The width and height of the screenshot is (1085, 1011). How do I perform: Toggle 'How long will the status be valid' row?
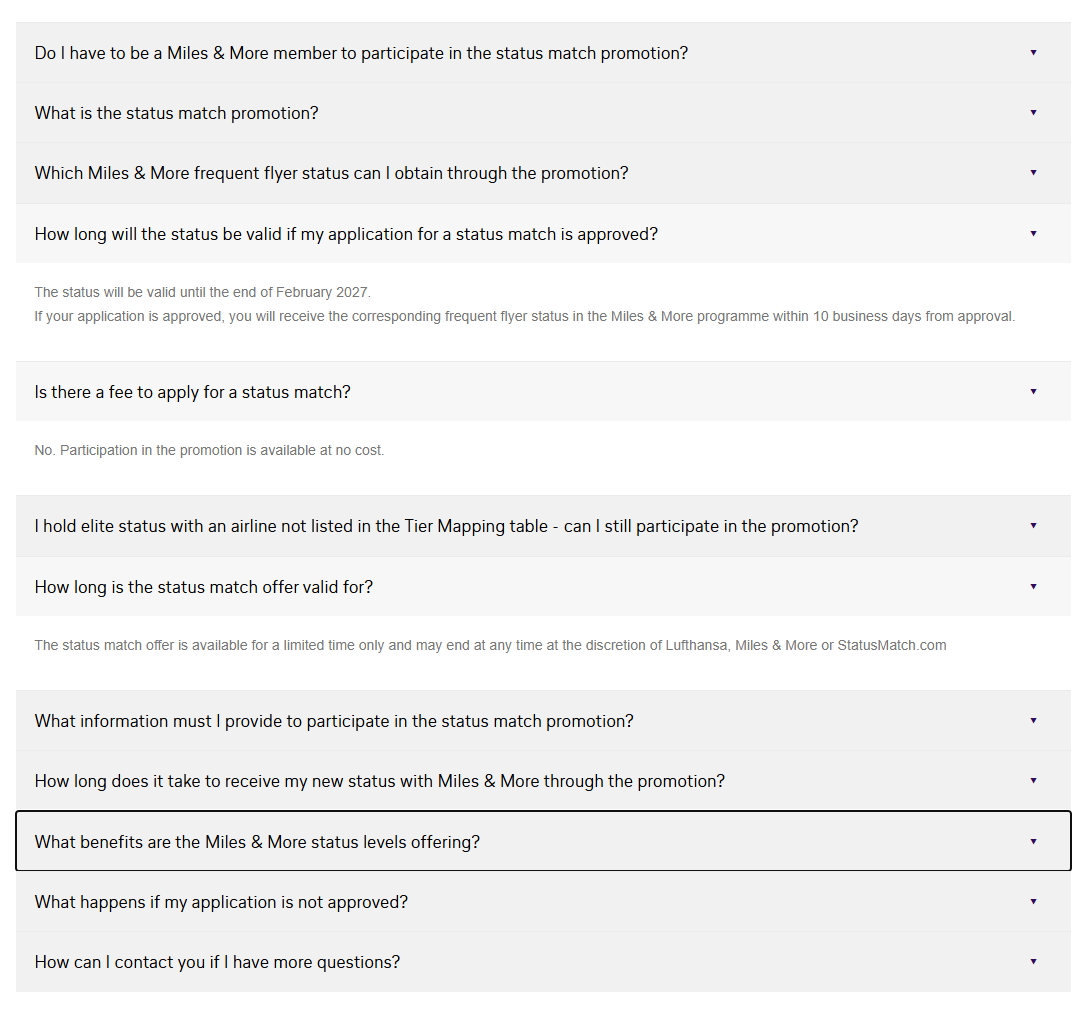[x=346, y=234]
